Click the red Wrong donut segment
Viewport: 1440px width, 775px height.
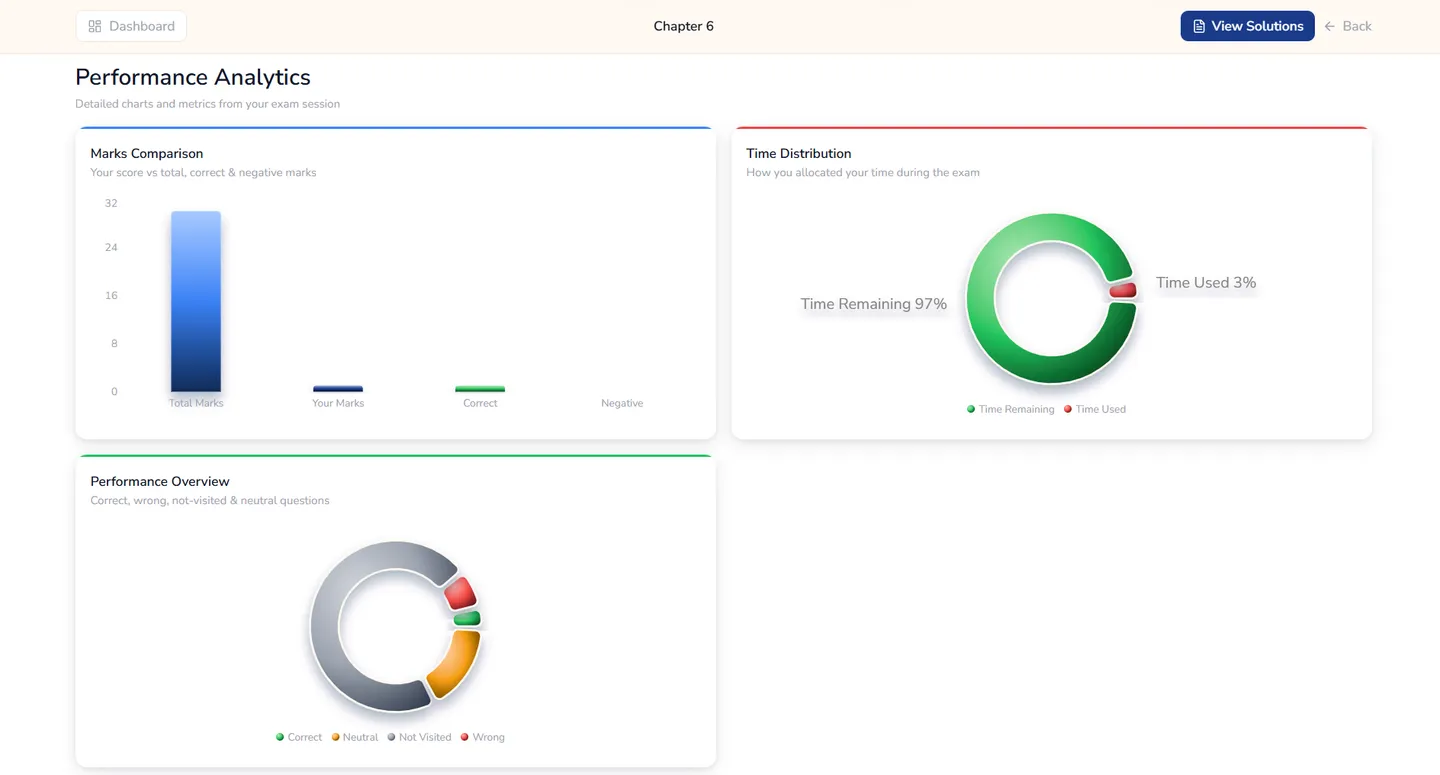pyautogui.click(x=460, y=593)
